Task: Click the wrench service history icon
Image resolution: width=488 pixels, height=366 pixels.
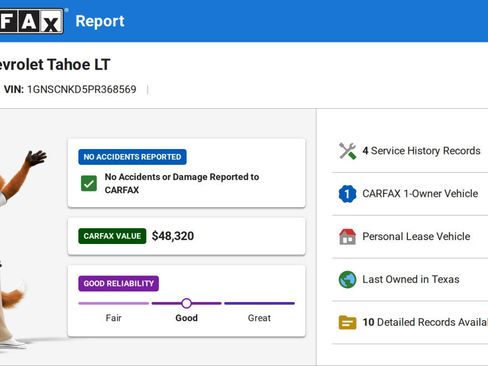Action: click(x=347, y=151)
